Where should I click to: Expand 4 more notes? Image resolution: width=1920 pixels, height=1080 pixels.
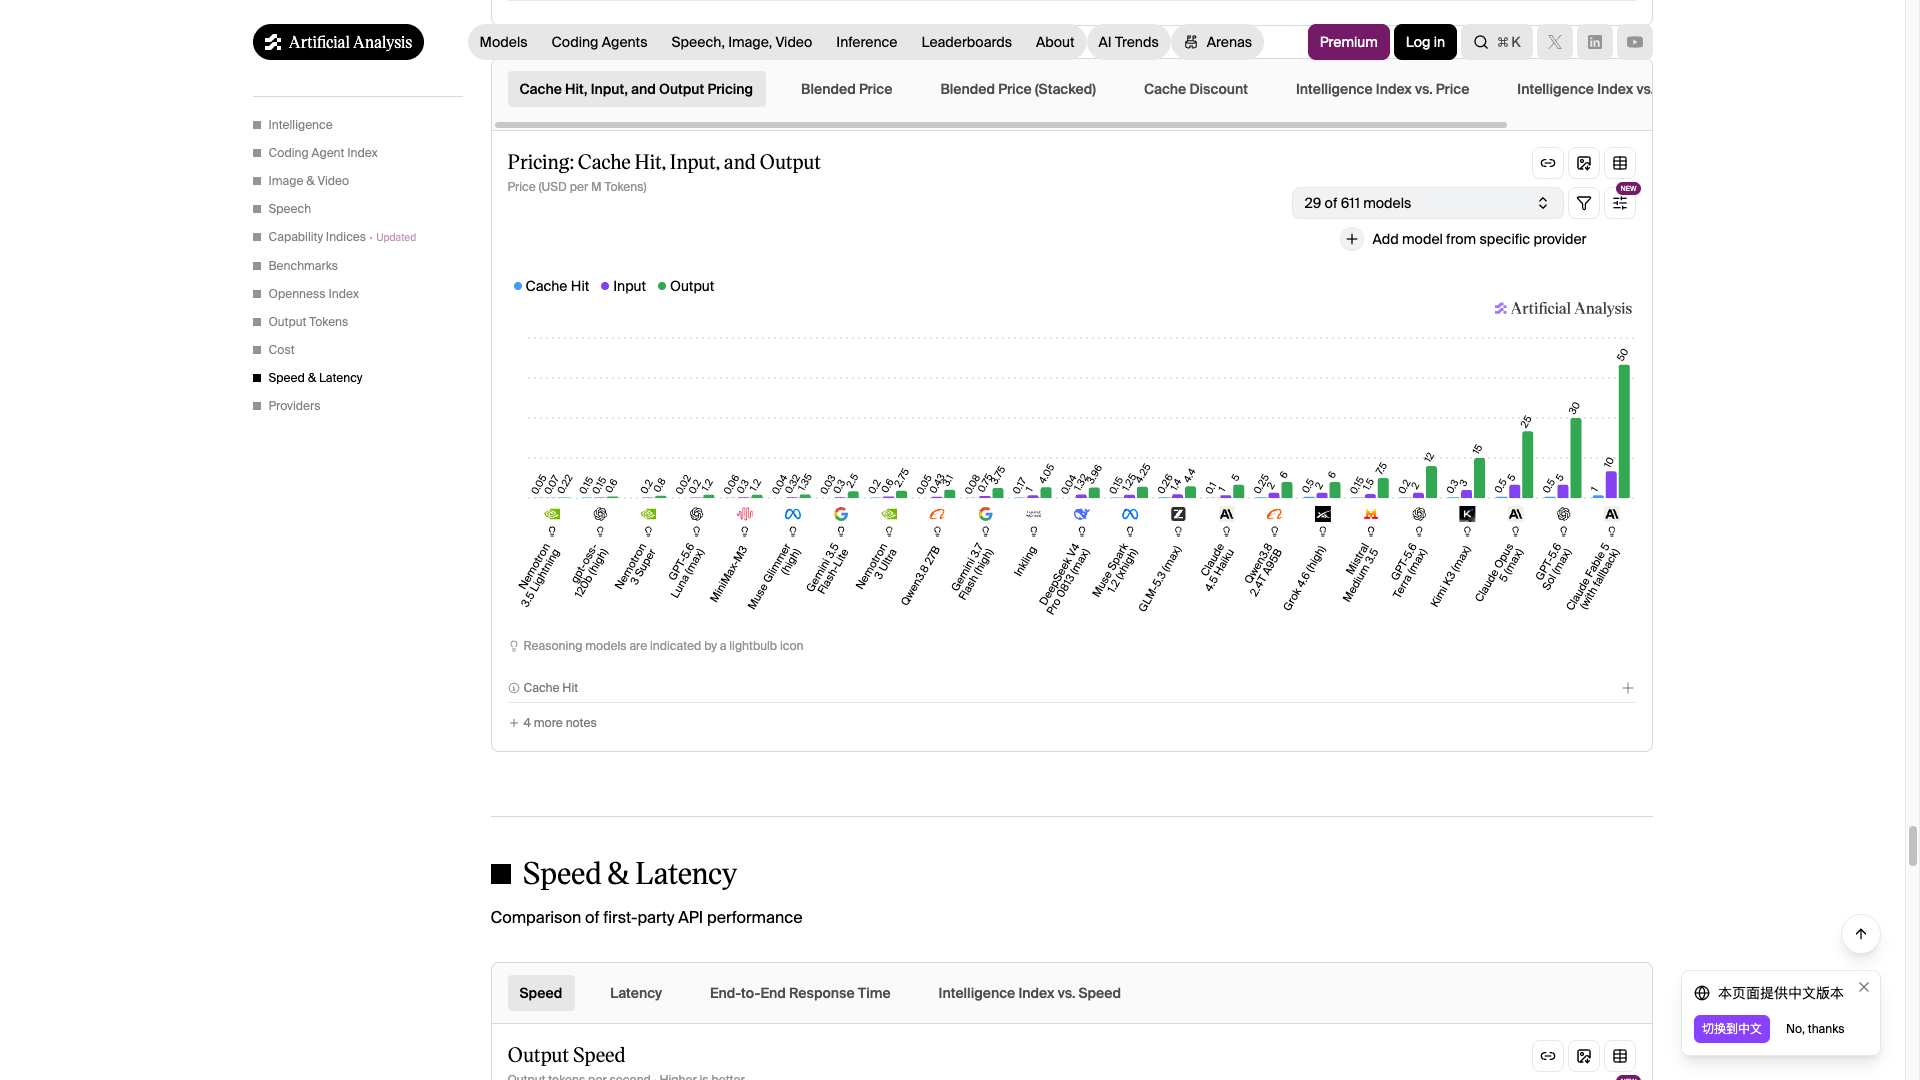click(552, 723)
